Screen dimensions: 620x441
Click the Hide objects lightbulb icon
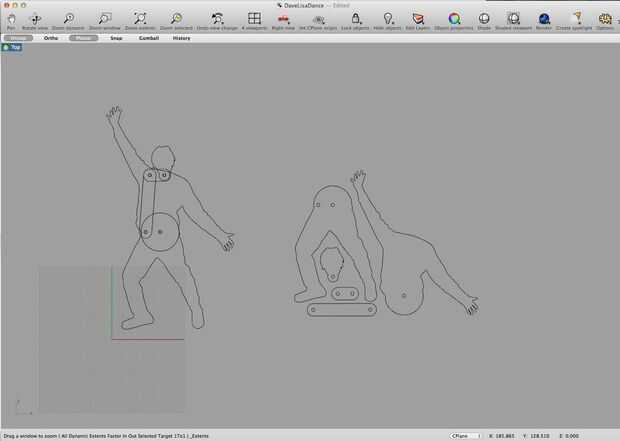(388, 19)
